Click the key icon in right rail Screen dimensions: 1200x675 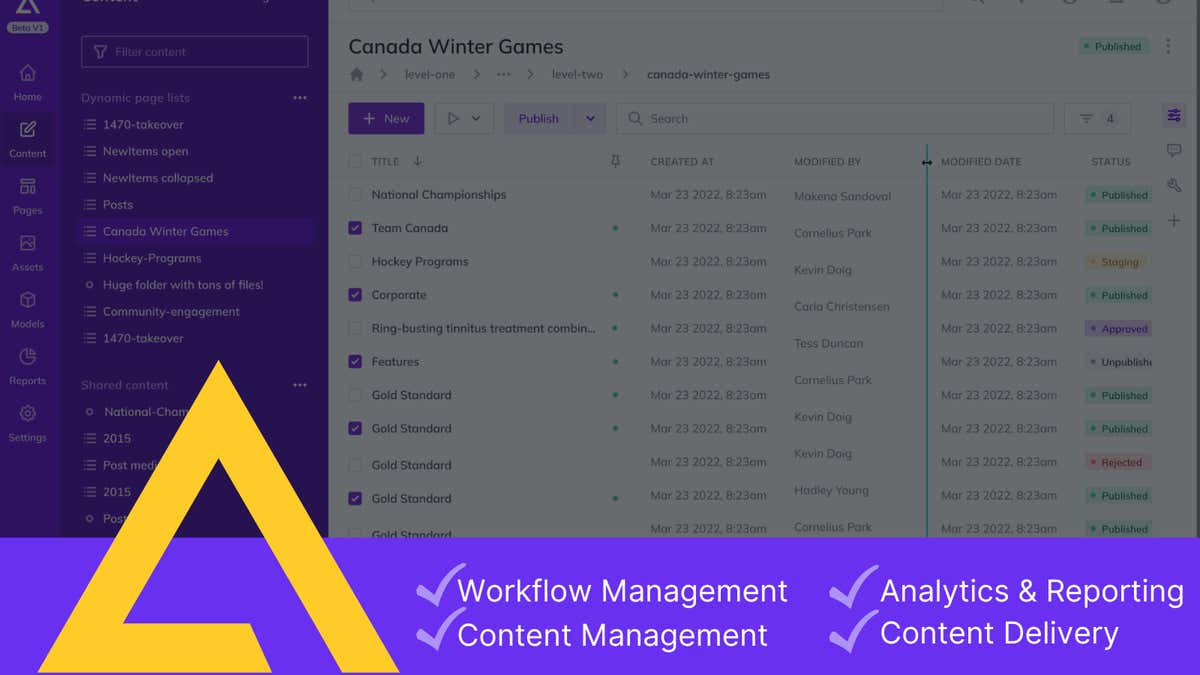point(1174,185)
